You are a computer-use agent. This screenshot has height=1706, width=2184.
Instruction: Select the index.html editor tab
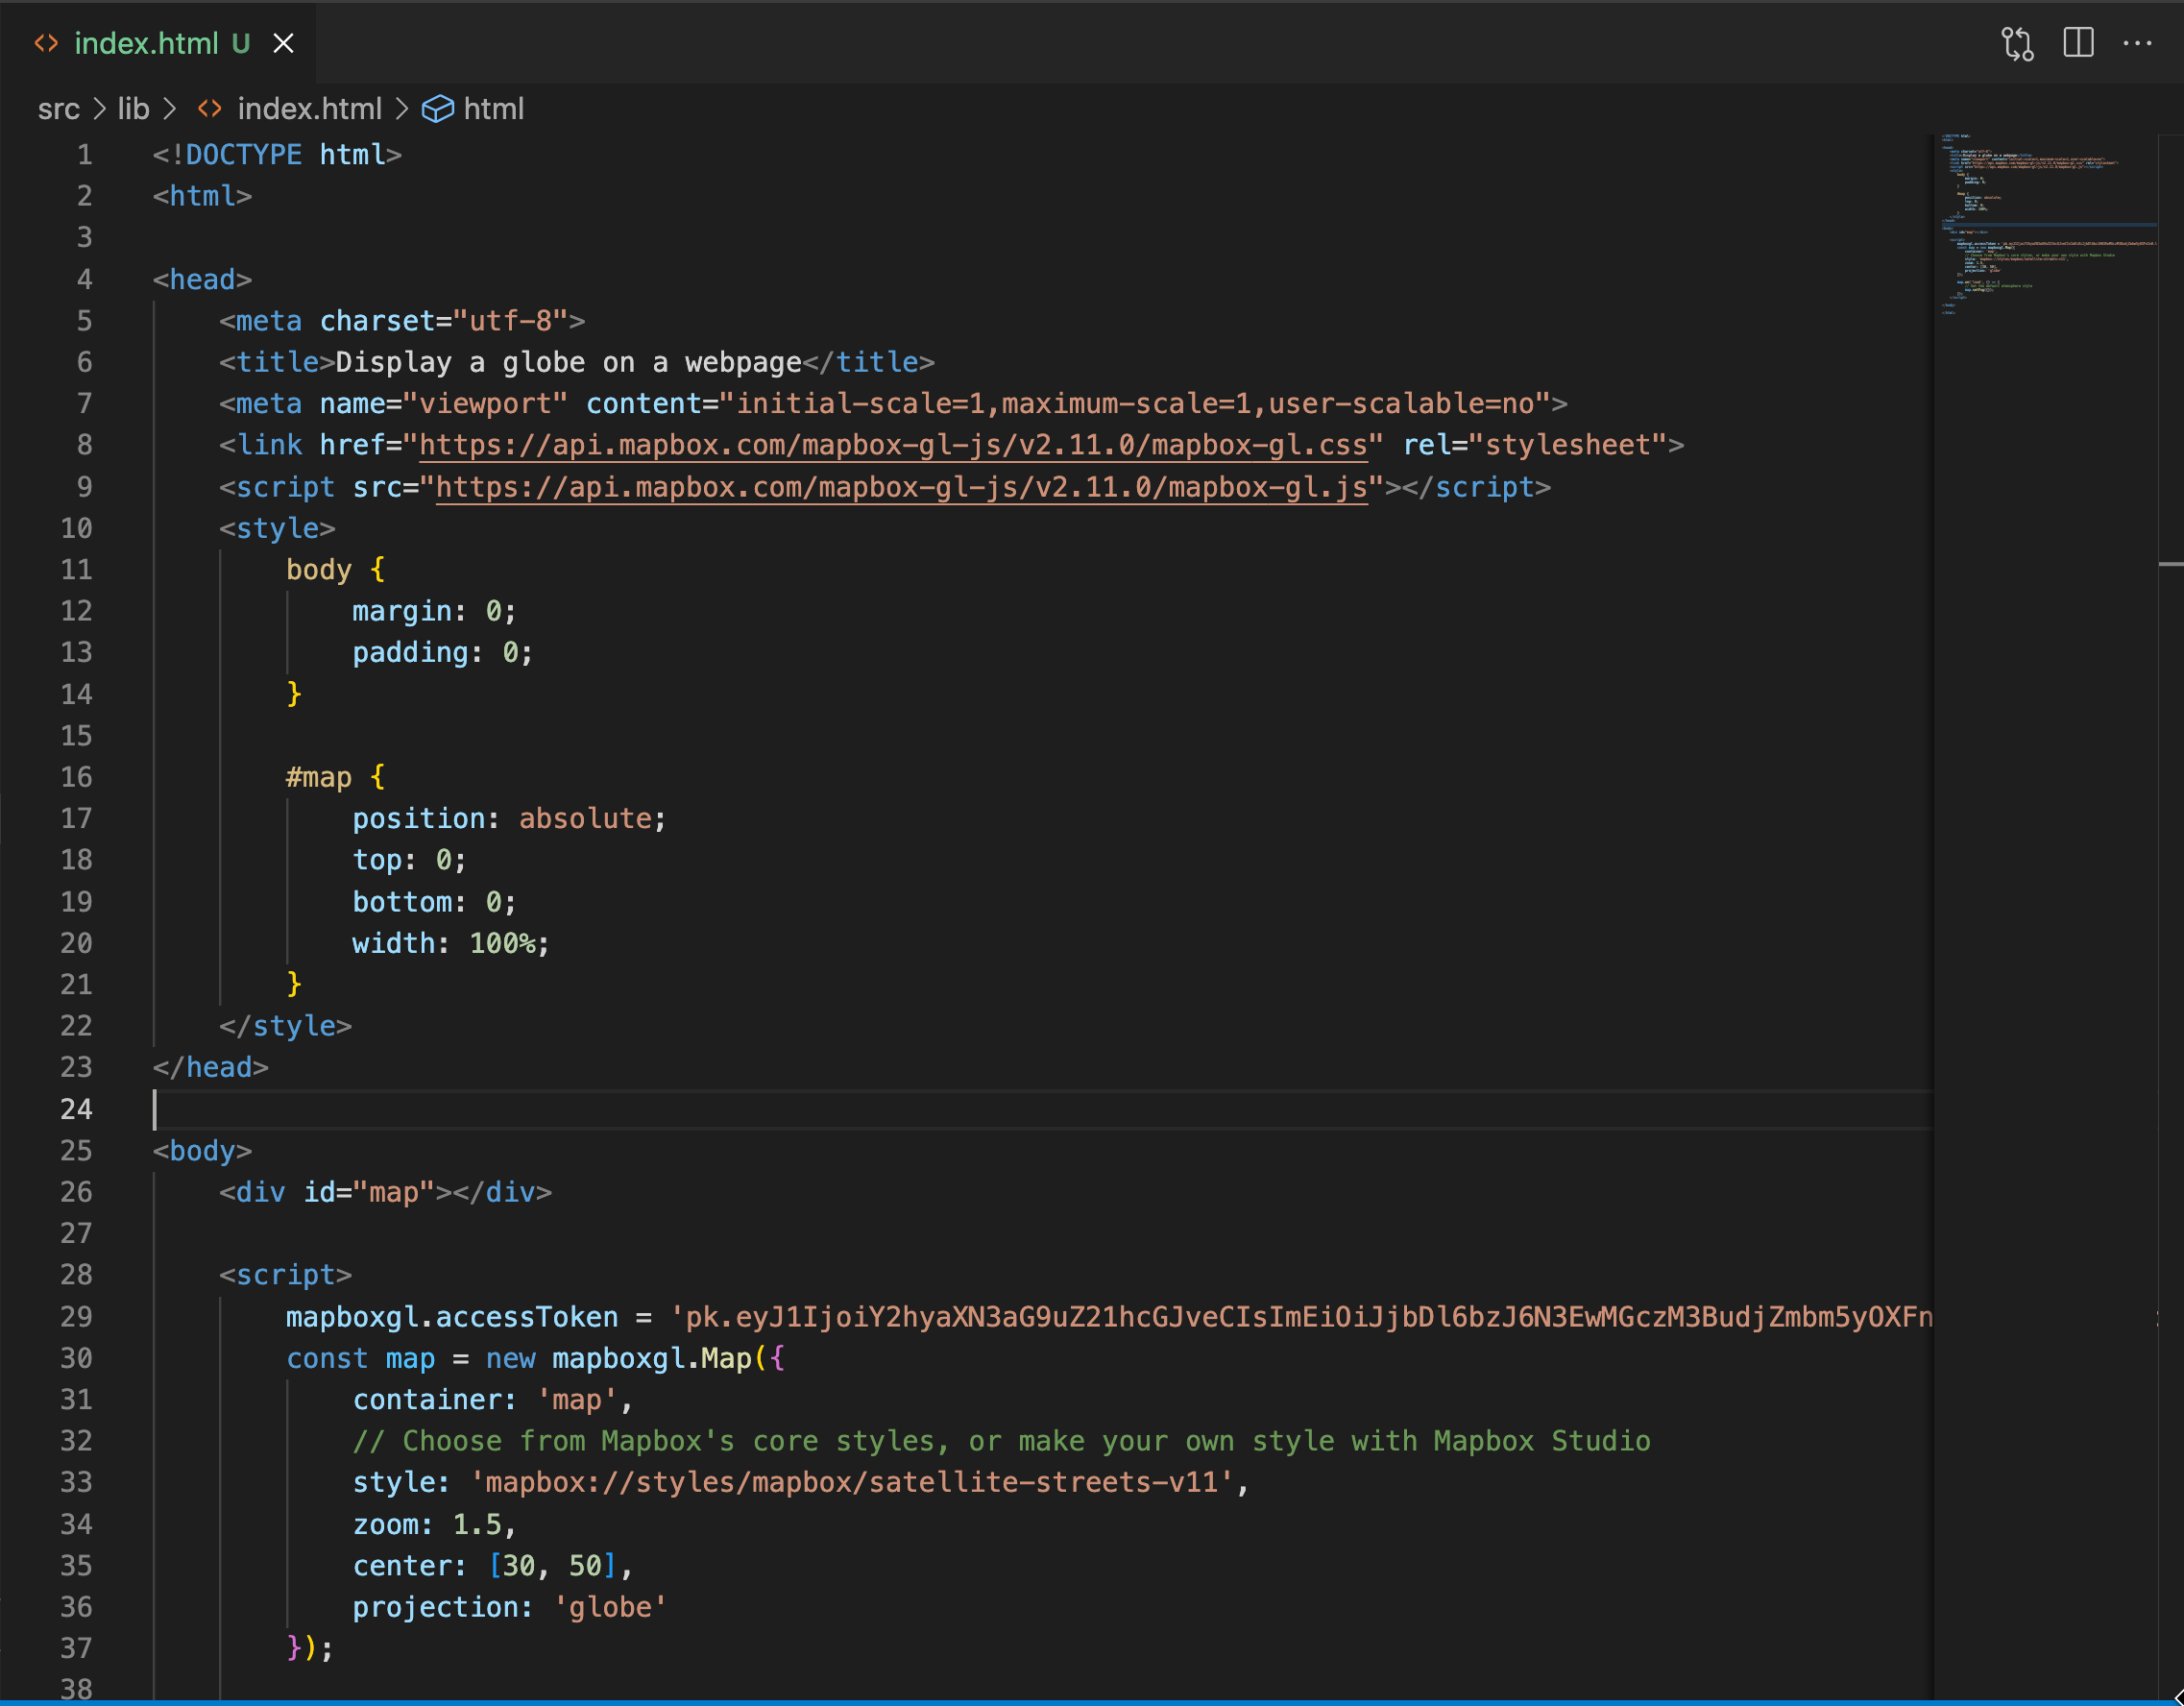146,44
